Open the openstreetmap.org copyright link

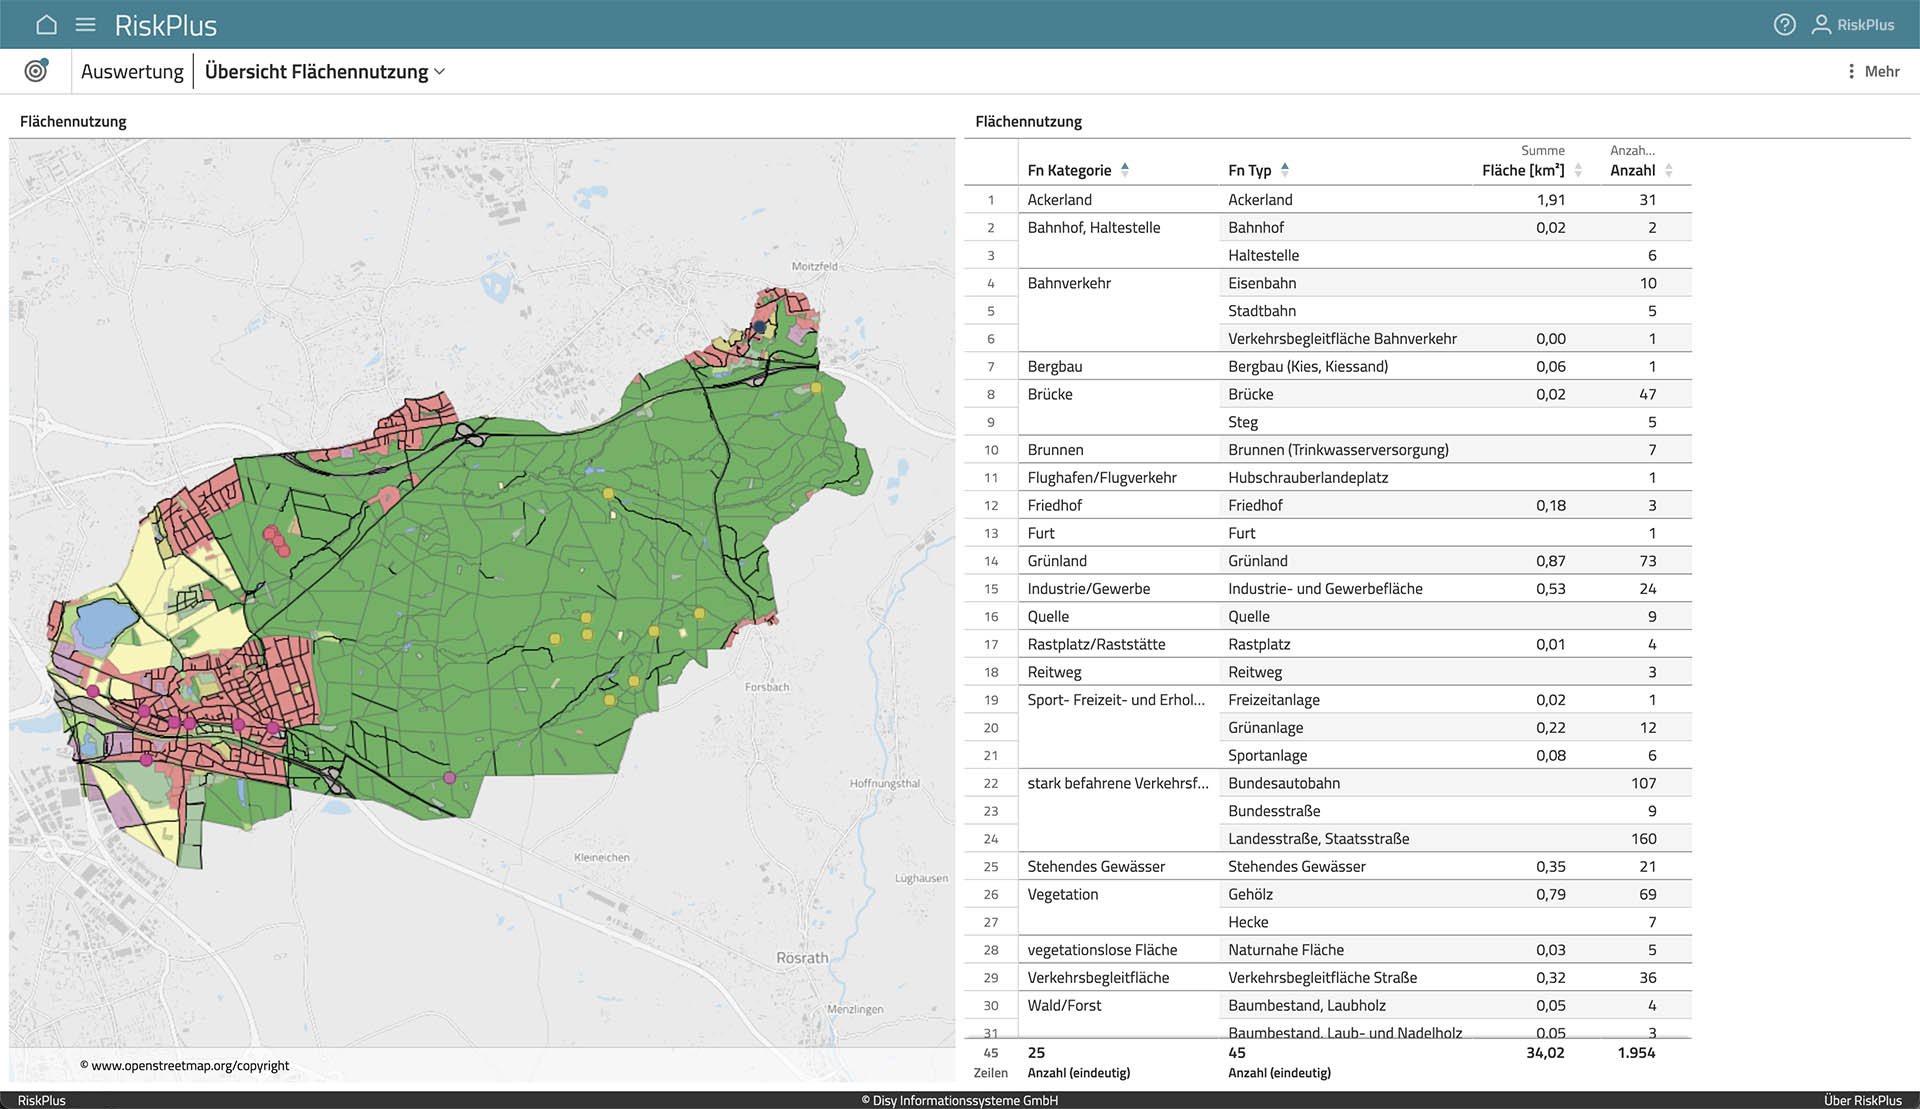pos(187,1065)
